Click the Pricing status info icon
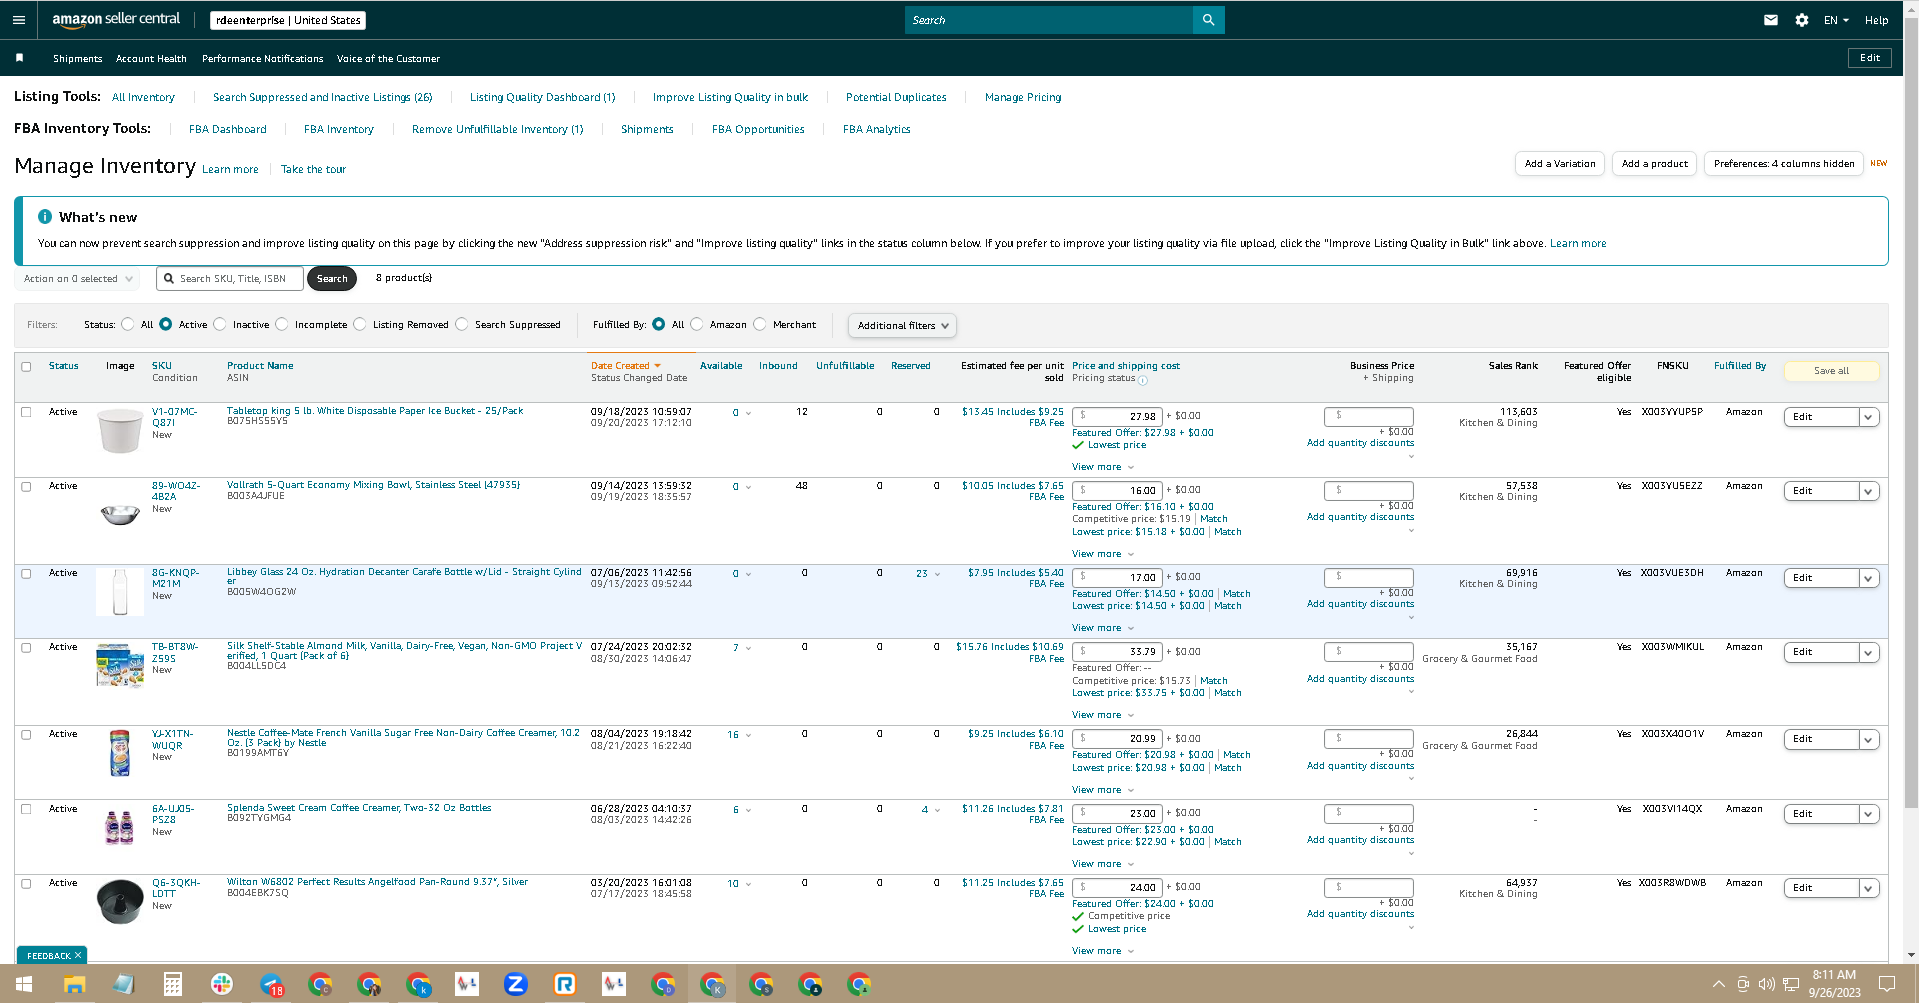This screenshot has height=1003, width=1919. point(1143,380)
